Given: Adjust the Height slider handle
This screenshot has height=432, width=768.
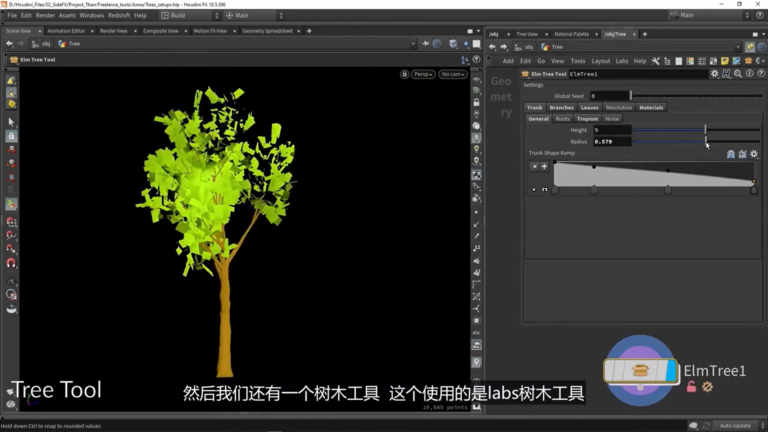Looking at the screenshot, I should pos(705,130).
